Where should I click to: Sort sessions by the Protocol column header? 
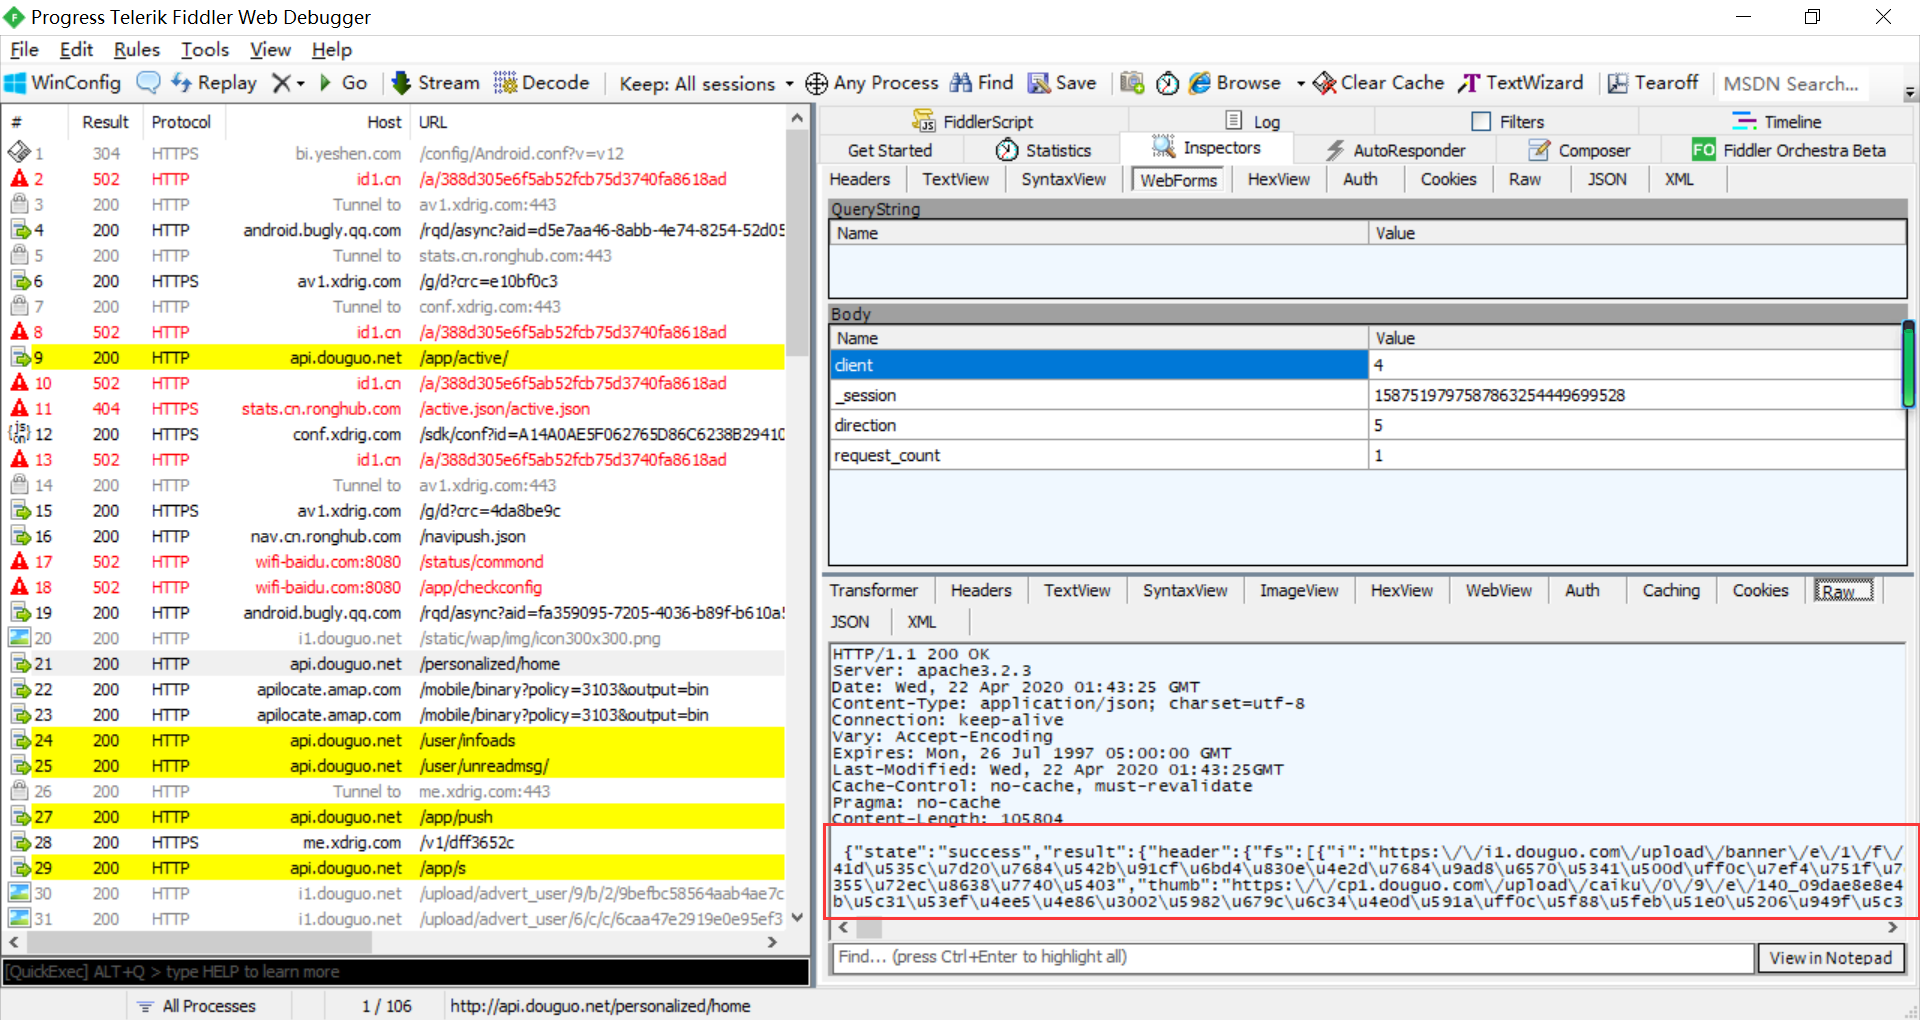[x=182, y=122]
